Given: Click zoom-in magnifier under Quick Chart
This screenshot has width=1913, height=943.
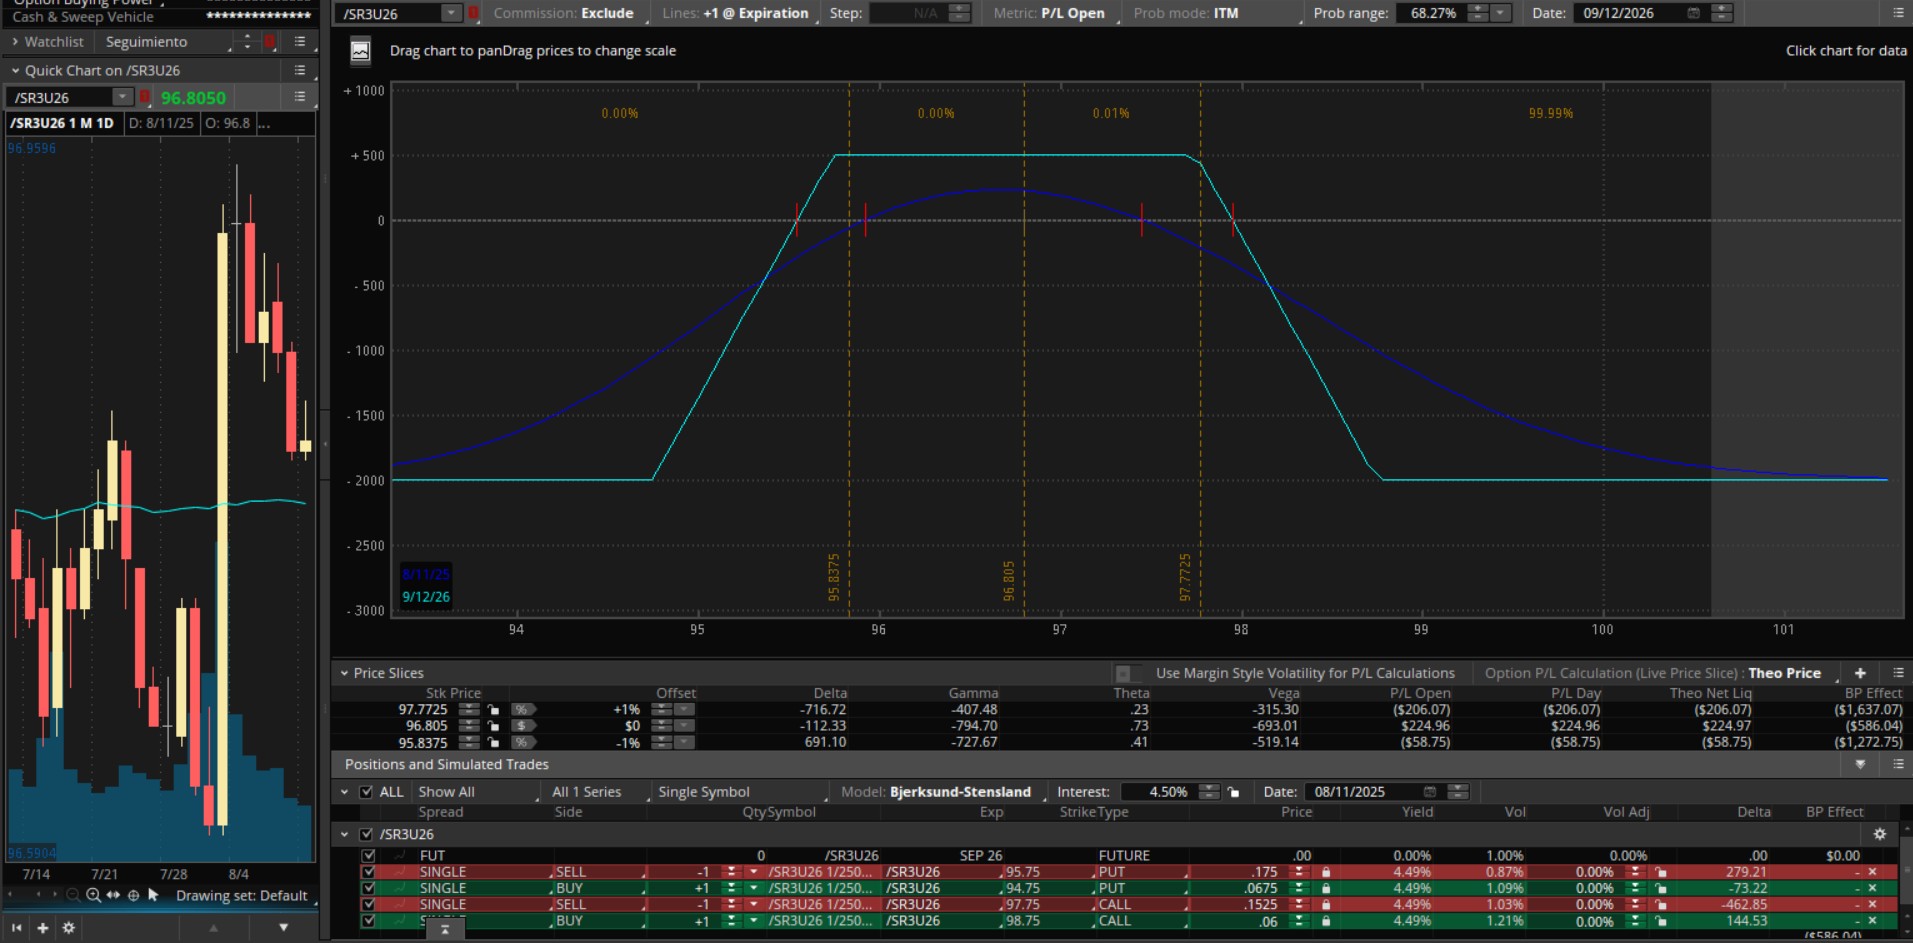Looking at the screenshot, I should [93, 896].
